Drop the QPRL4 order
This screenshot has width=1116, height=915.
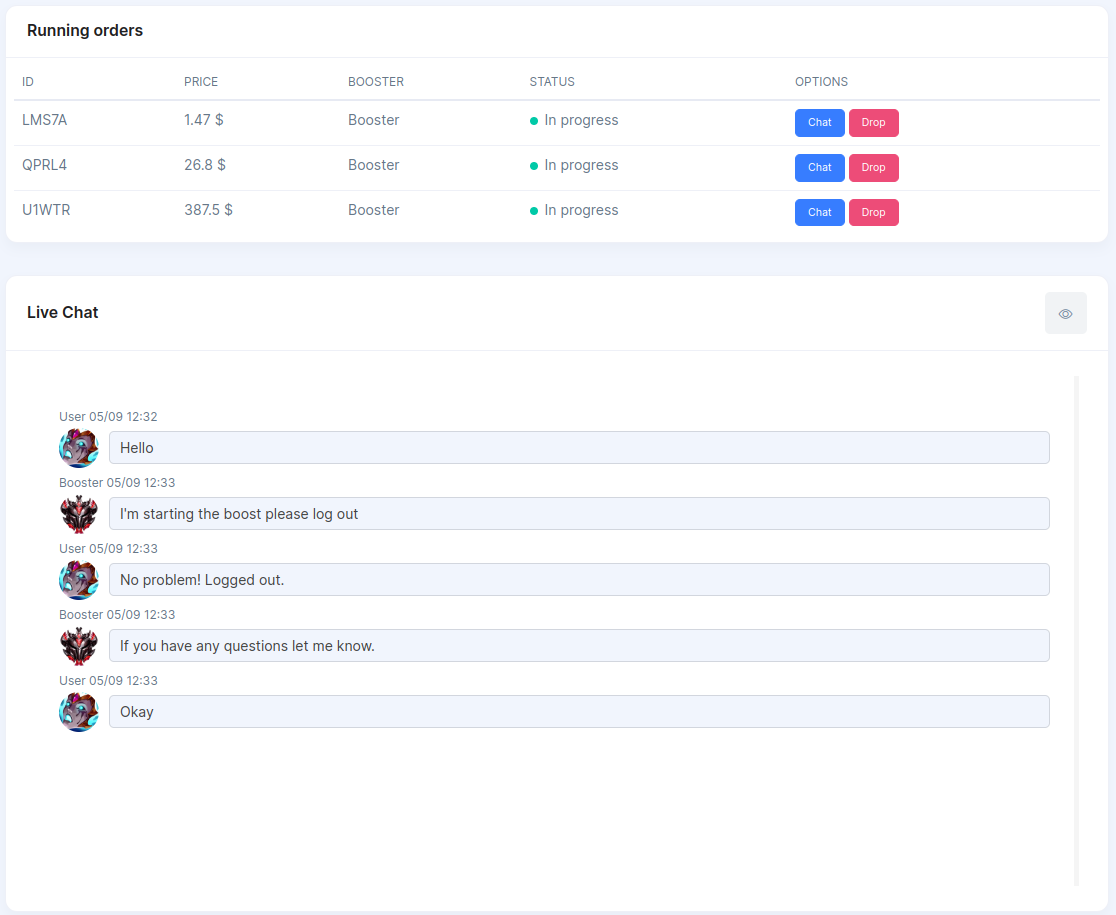click(873, 168)
